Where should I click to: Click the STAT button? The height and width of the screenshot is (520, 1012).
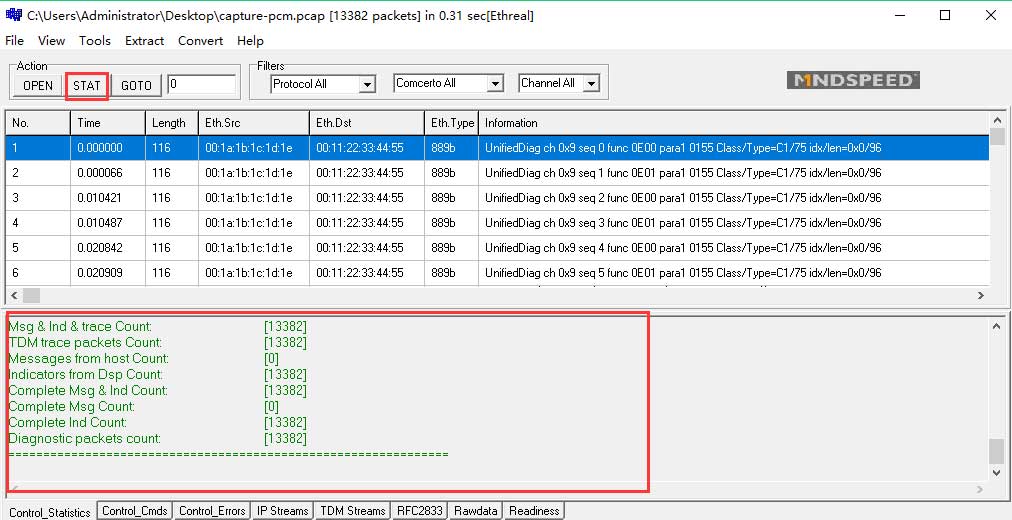point(86,85)
